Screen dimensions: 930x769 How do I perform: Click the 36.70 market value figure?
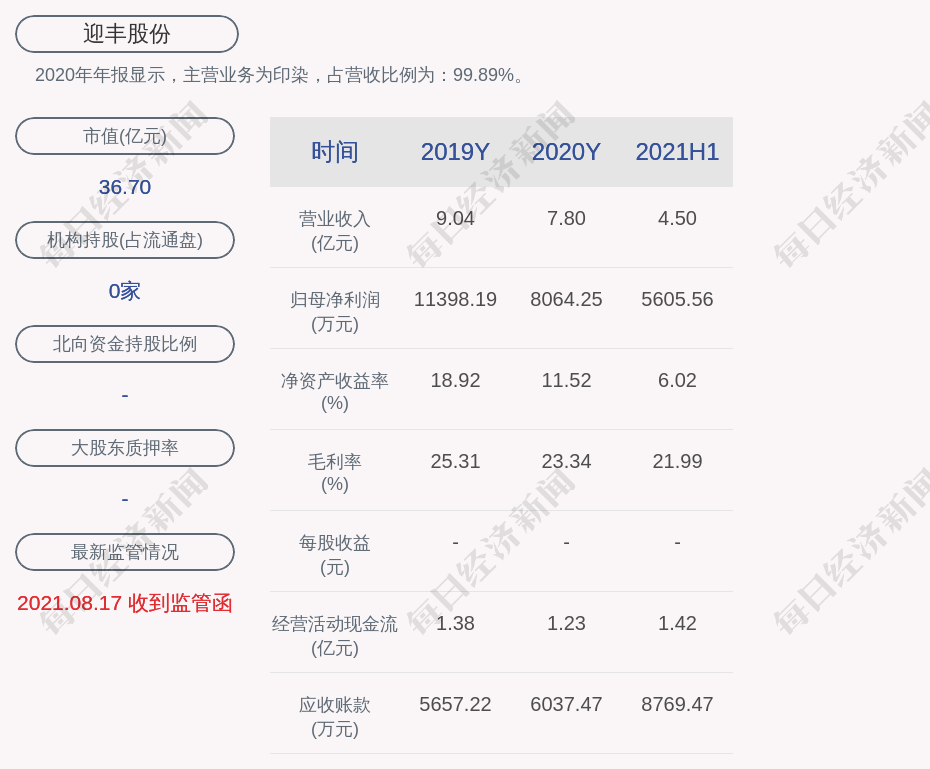[125, 187]
